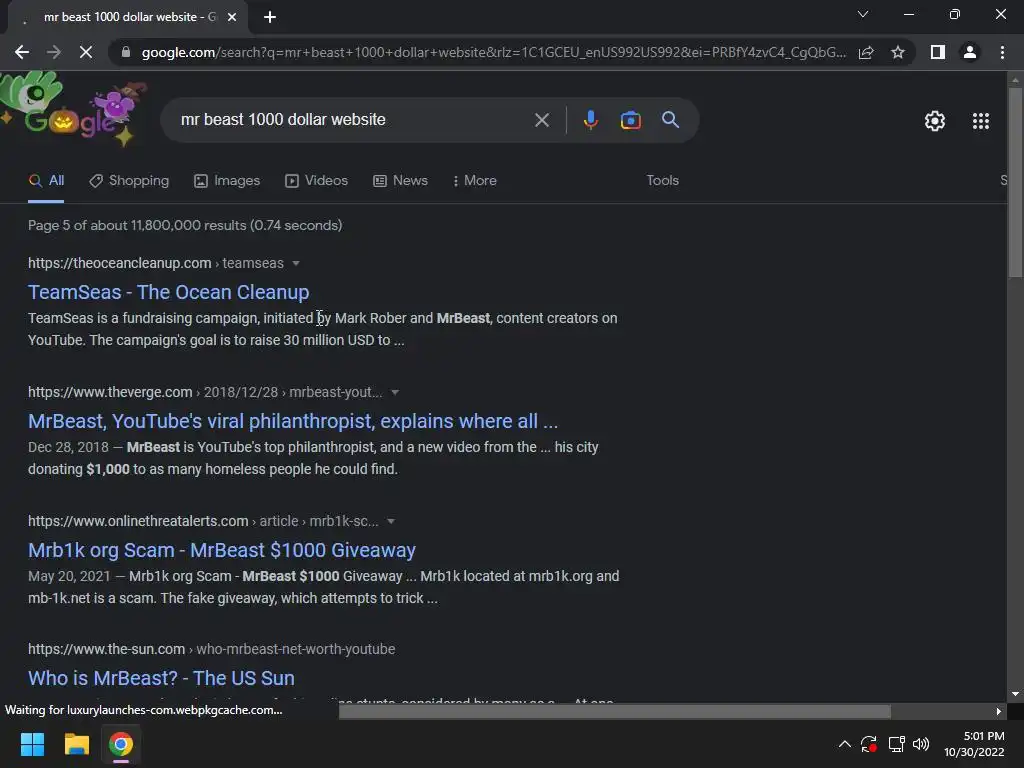Submit search with magnifier icon
1024x768 pixels.
coord(671,120)
